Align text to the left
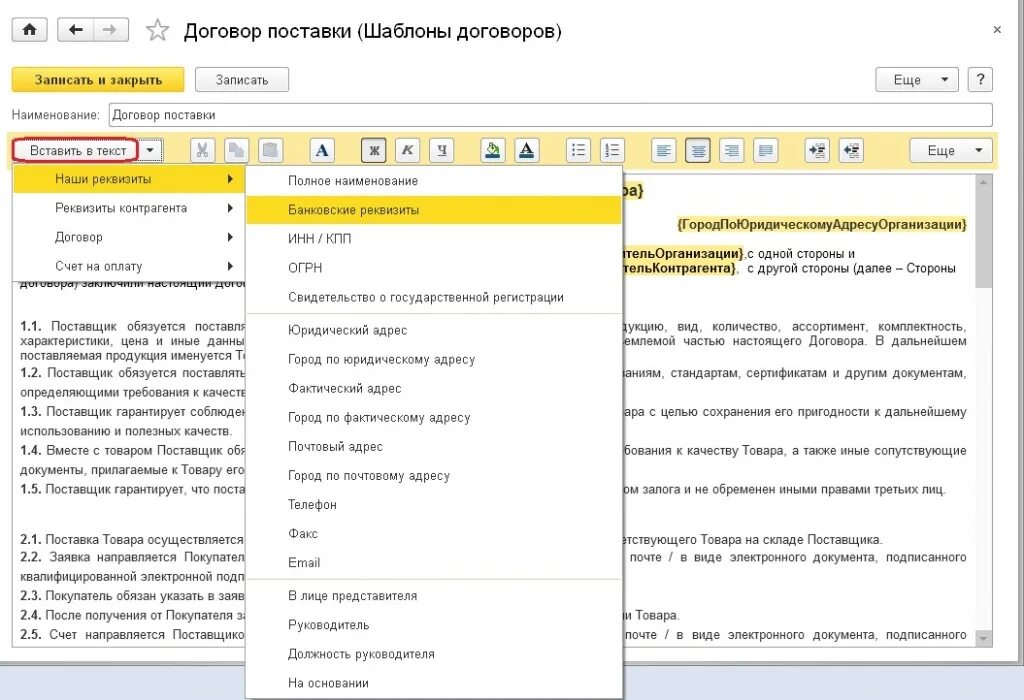This screenshot has height=700, width=1024. coord(664,151)
